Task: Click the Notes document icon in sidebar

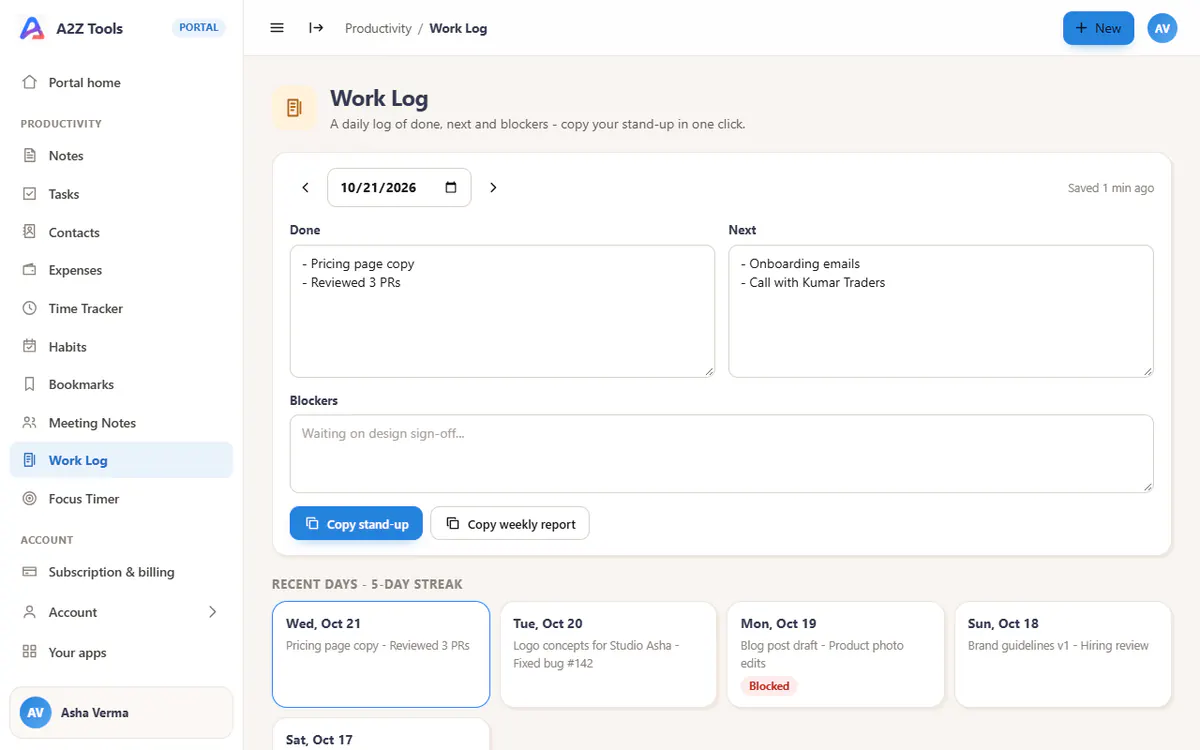Action: pyautogui.click(x=30, y=156)
